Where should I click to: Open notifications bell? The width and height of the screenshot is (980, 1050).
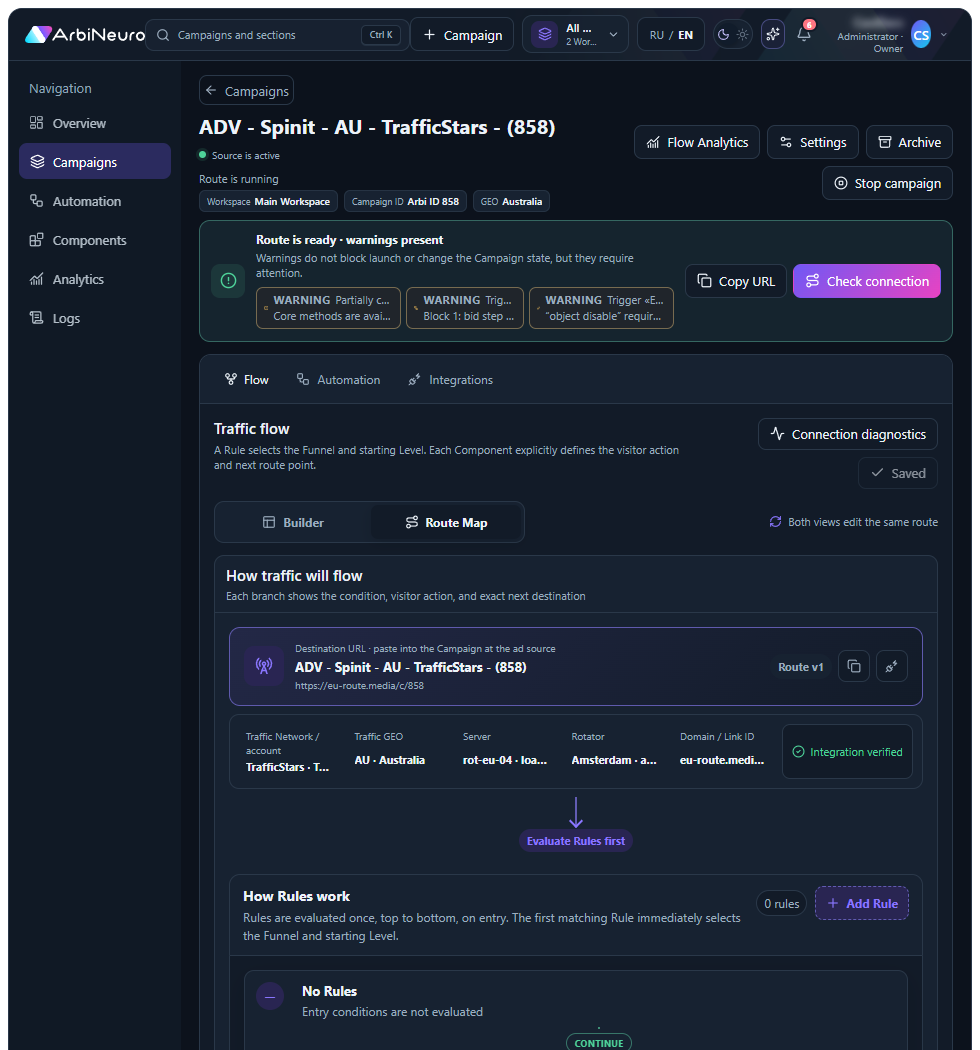pos(804,33)
